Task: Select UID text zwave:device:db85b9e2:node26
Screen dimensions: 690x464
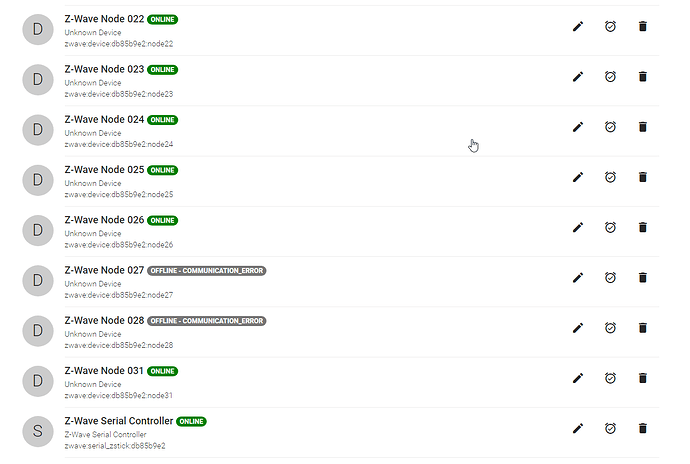Action: point(119,244)
